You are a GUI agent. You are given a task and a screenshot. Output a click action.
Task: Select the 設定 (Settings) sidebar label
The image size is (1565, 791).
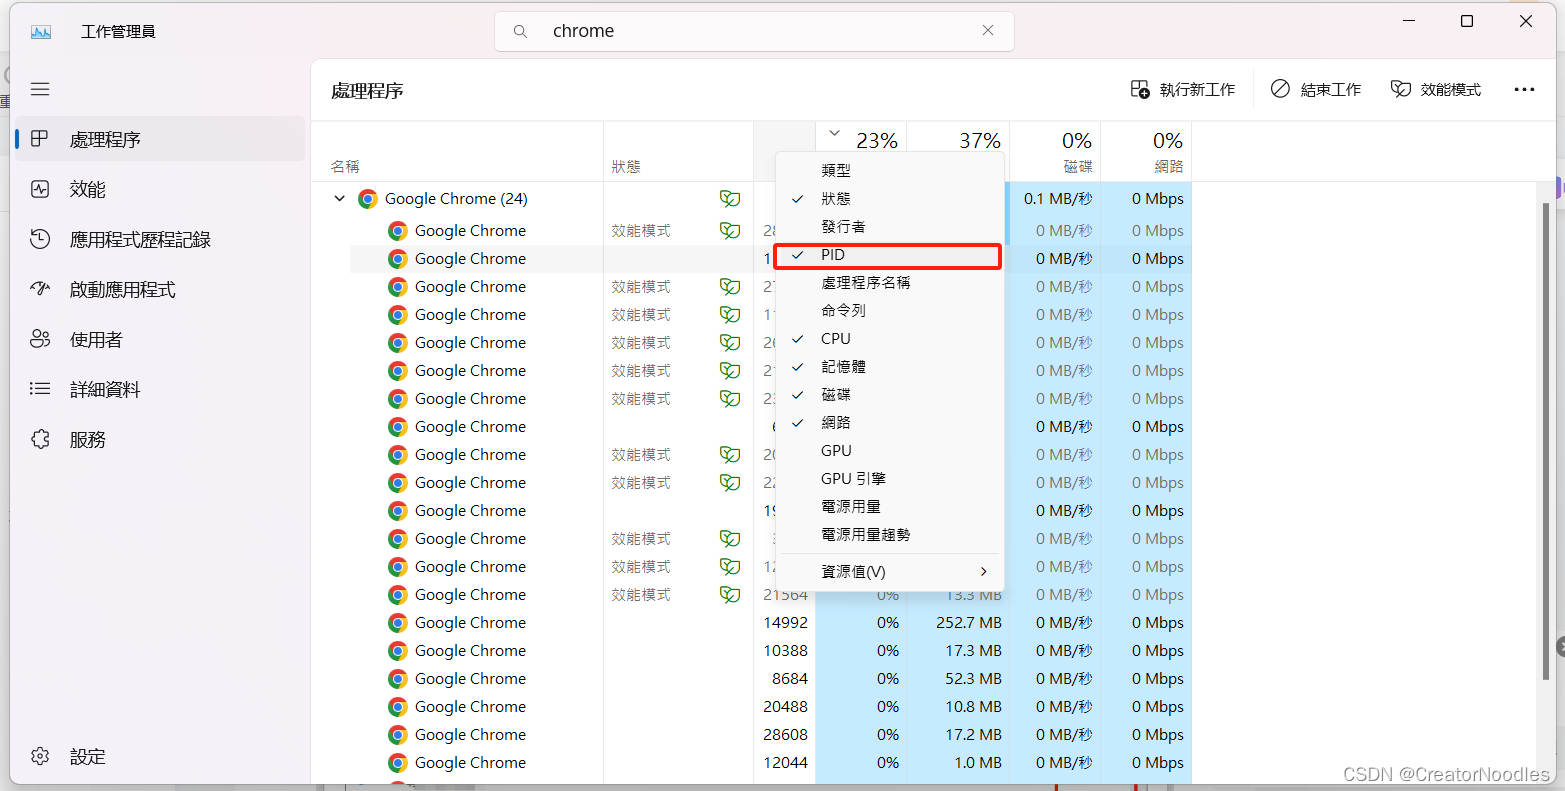[x=88, y=757]
